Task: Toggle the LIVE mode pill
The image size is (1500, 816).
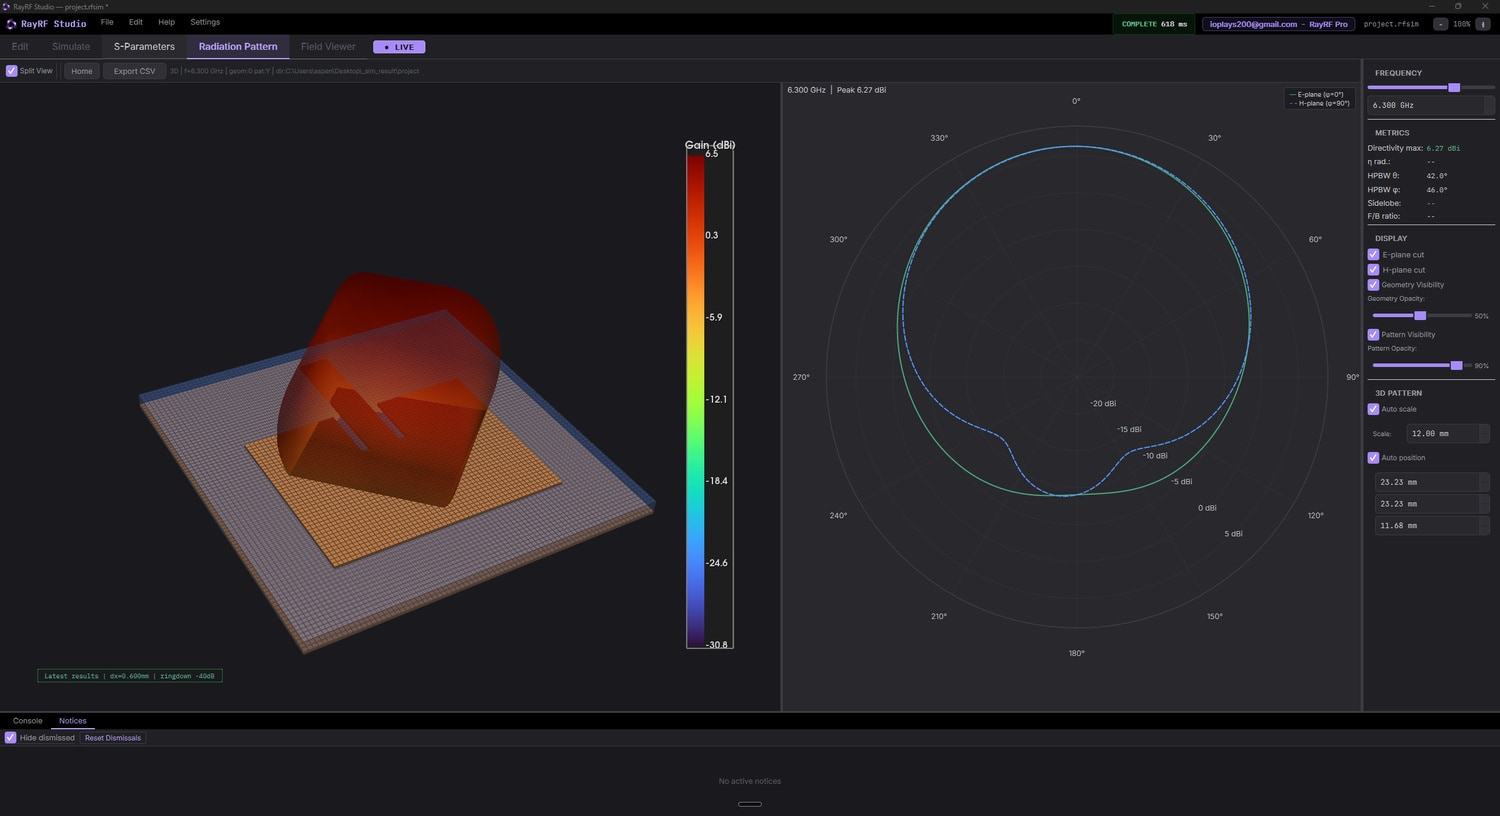Action: [399, 47]
